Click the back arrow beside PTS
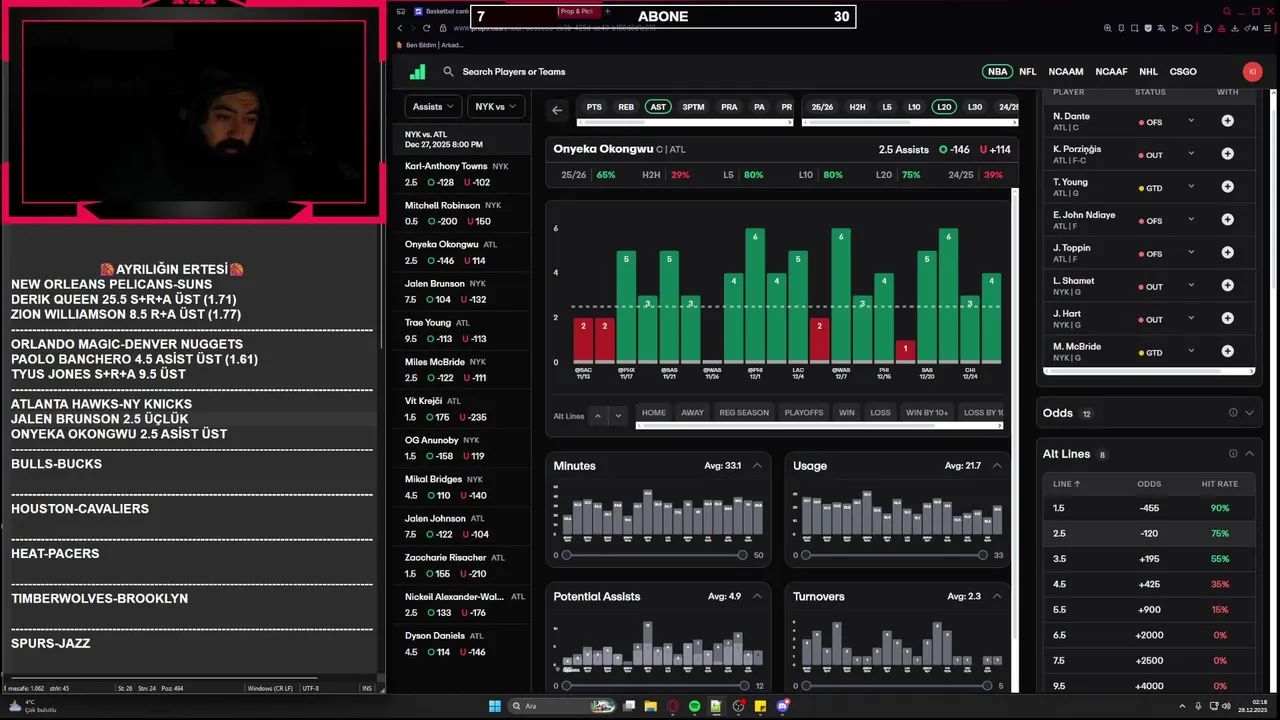 (557, 110)
